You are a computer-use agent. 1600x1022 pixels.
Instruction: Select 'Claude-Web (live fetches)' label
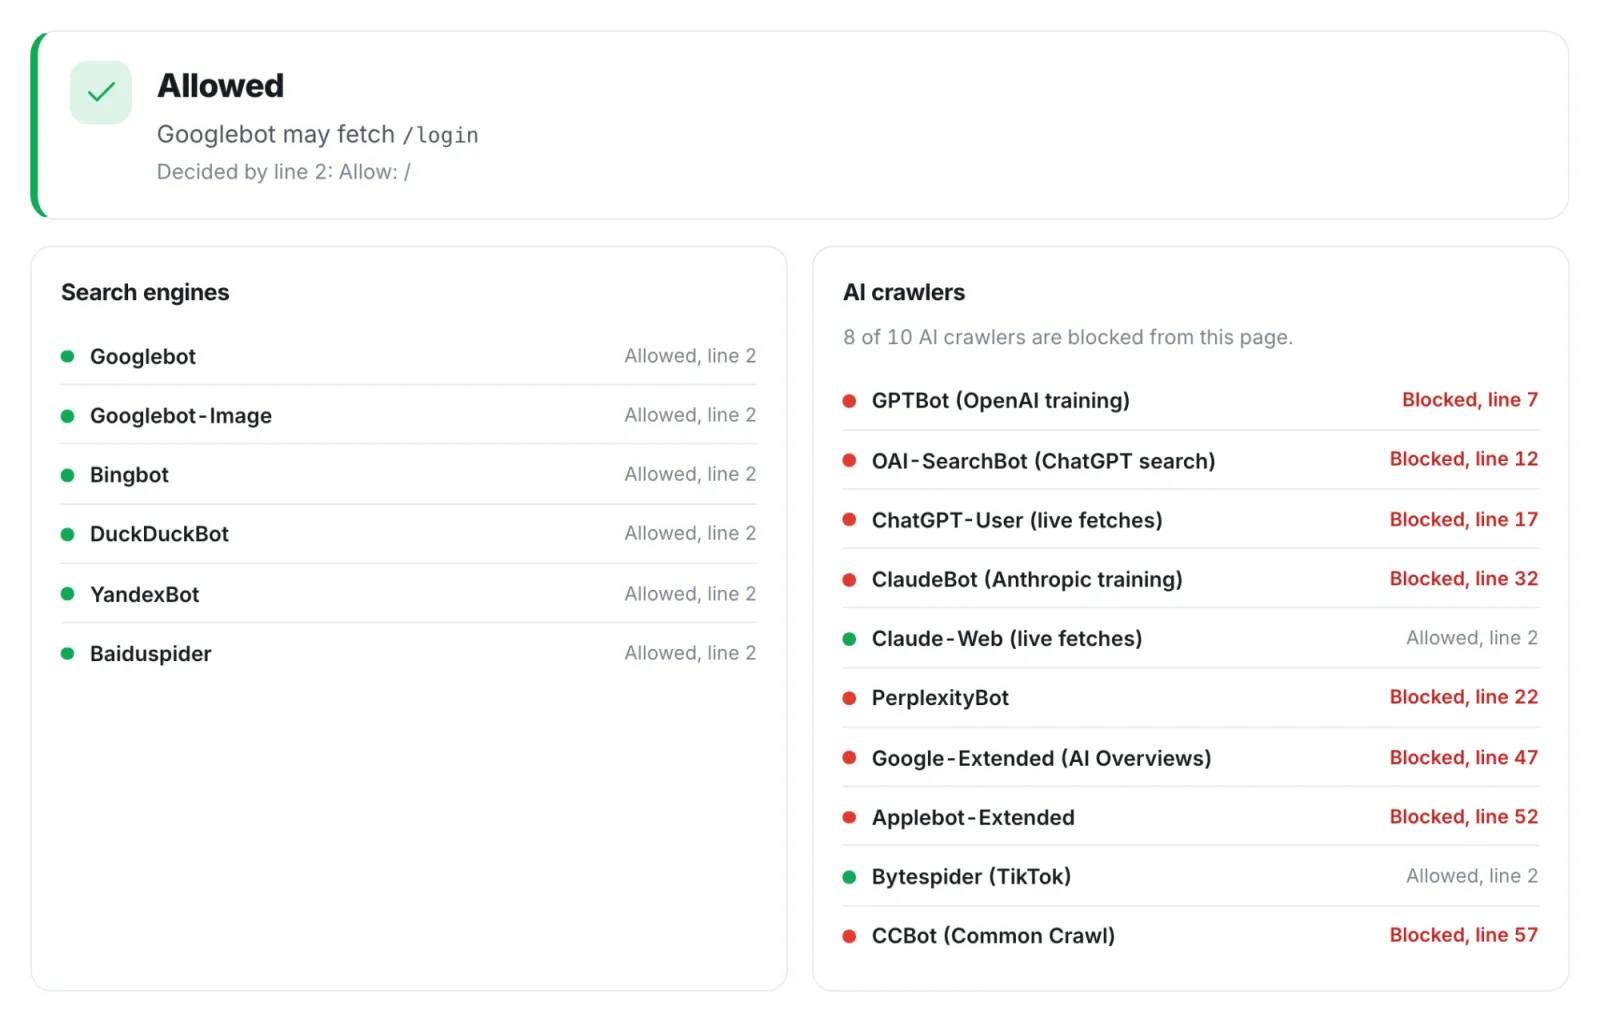point(1007,639)
